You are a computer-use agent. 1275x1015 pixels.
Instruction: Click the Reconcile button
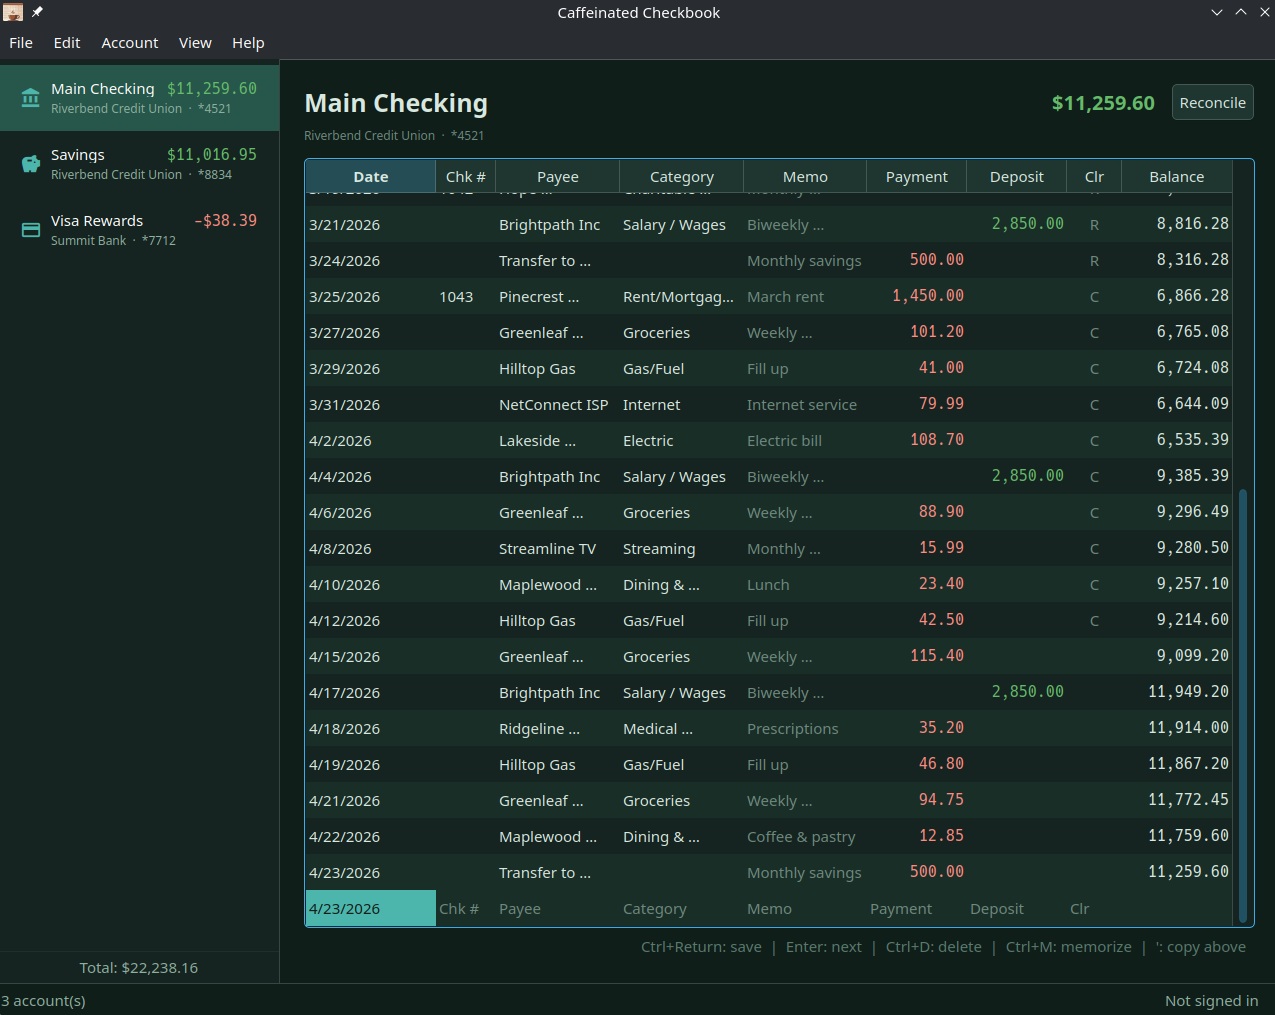1212,101
